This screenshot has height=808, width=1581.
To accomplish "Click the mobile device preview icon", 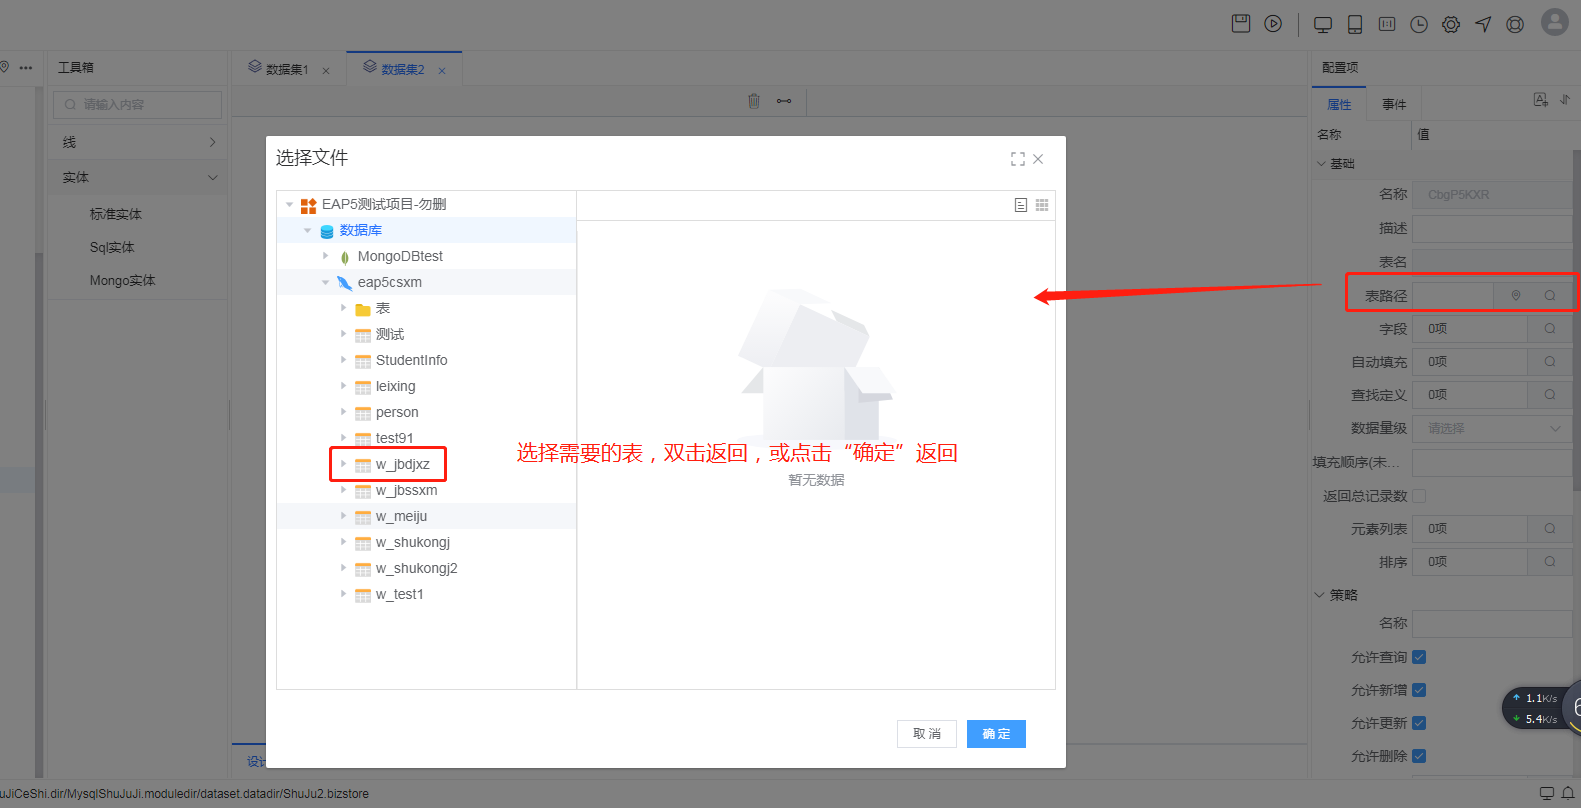I will [x=1355, y=25].
